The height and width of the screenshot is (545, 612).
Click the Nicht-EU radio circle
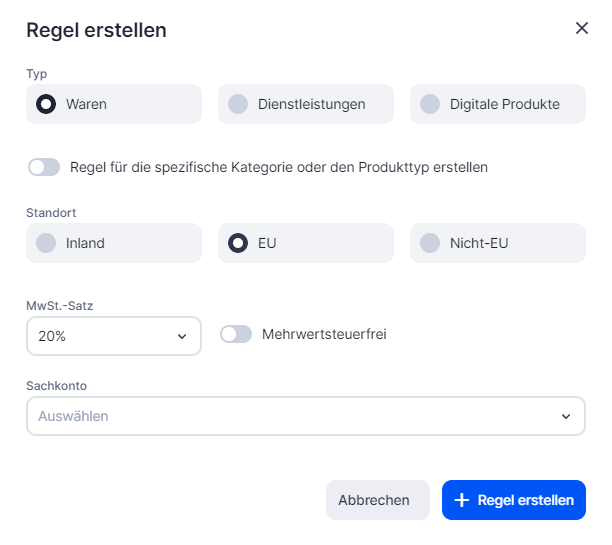pos(430,243)
